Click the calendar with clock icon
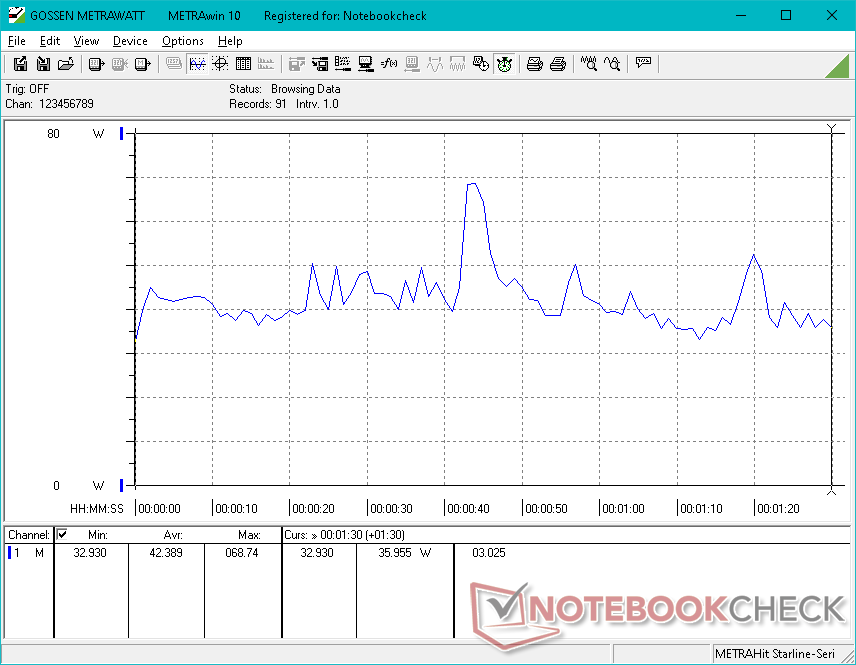 point(480,64)
